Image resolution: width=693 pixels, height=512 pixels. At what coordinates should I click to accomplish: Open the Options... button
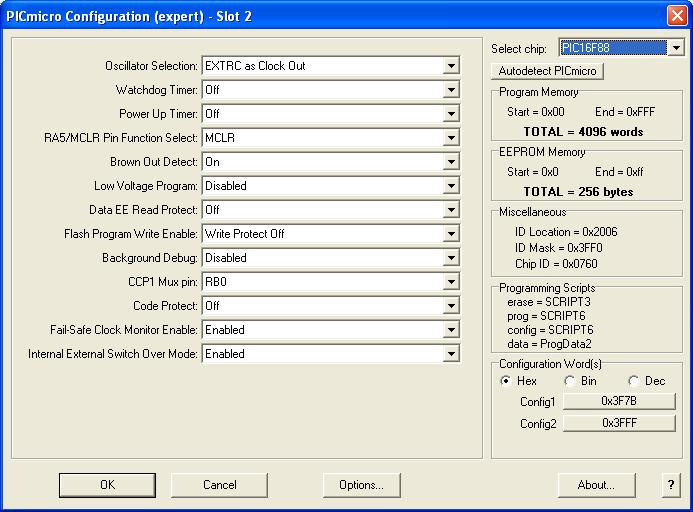(x=362, y=485)
